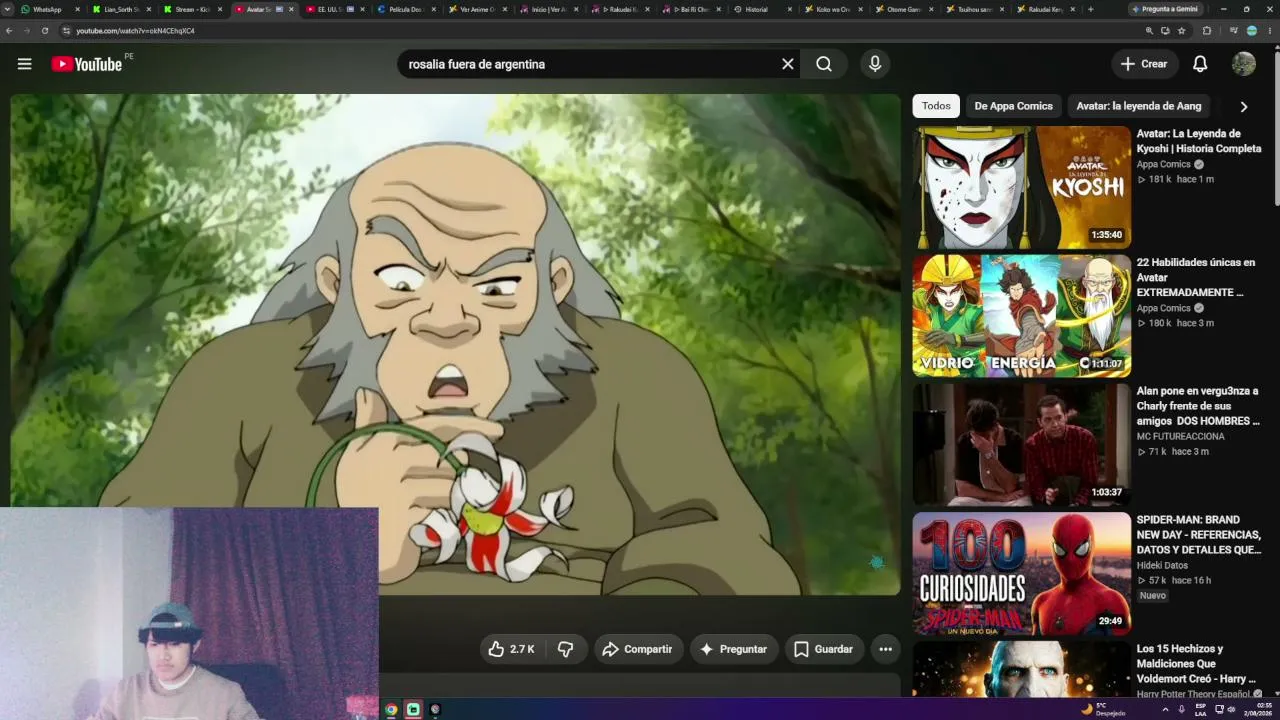Open title SPIDER-MAN: BRAND NEW DAY
This screenshot has width=1280, height=720.
[1199, 535]
